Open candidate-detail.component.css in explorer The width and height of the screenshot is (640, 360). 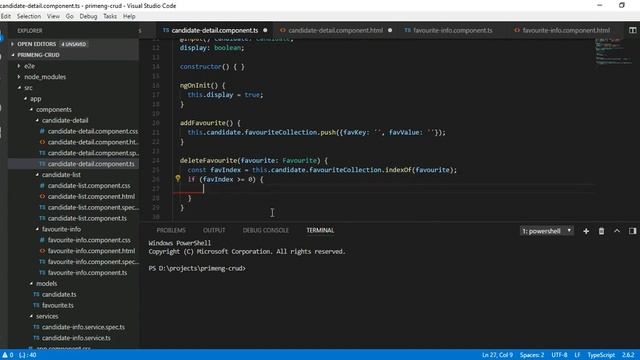coord(93,131)
